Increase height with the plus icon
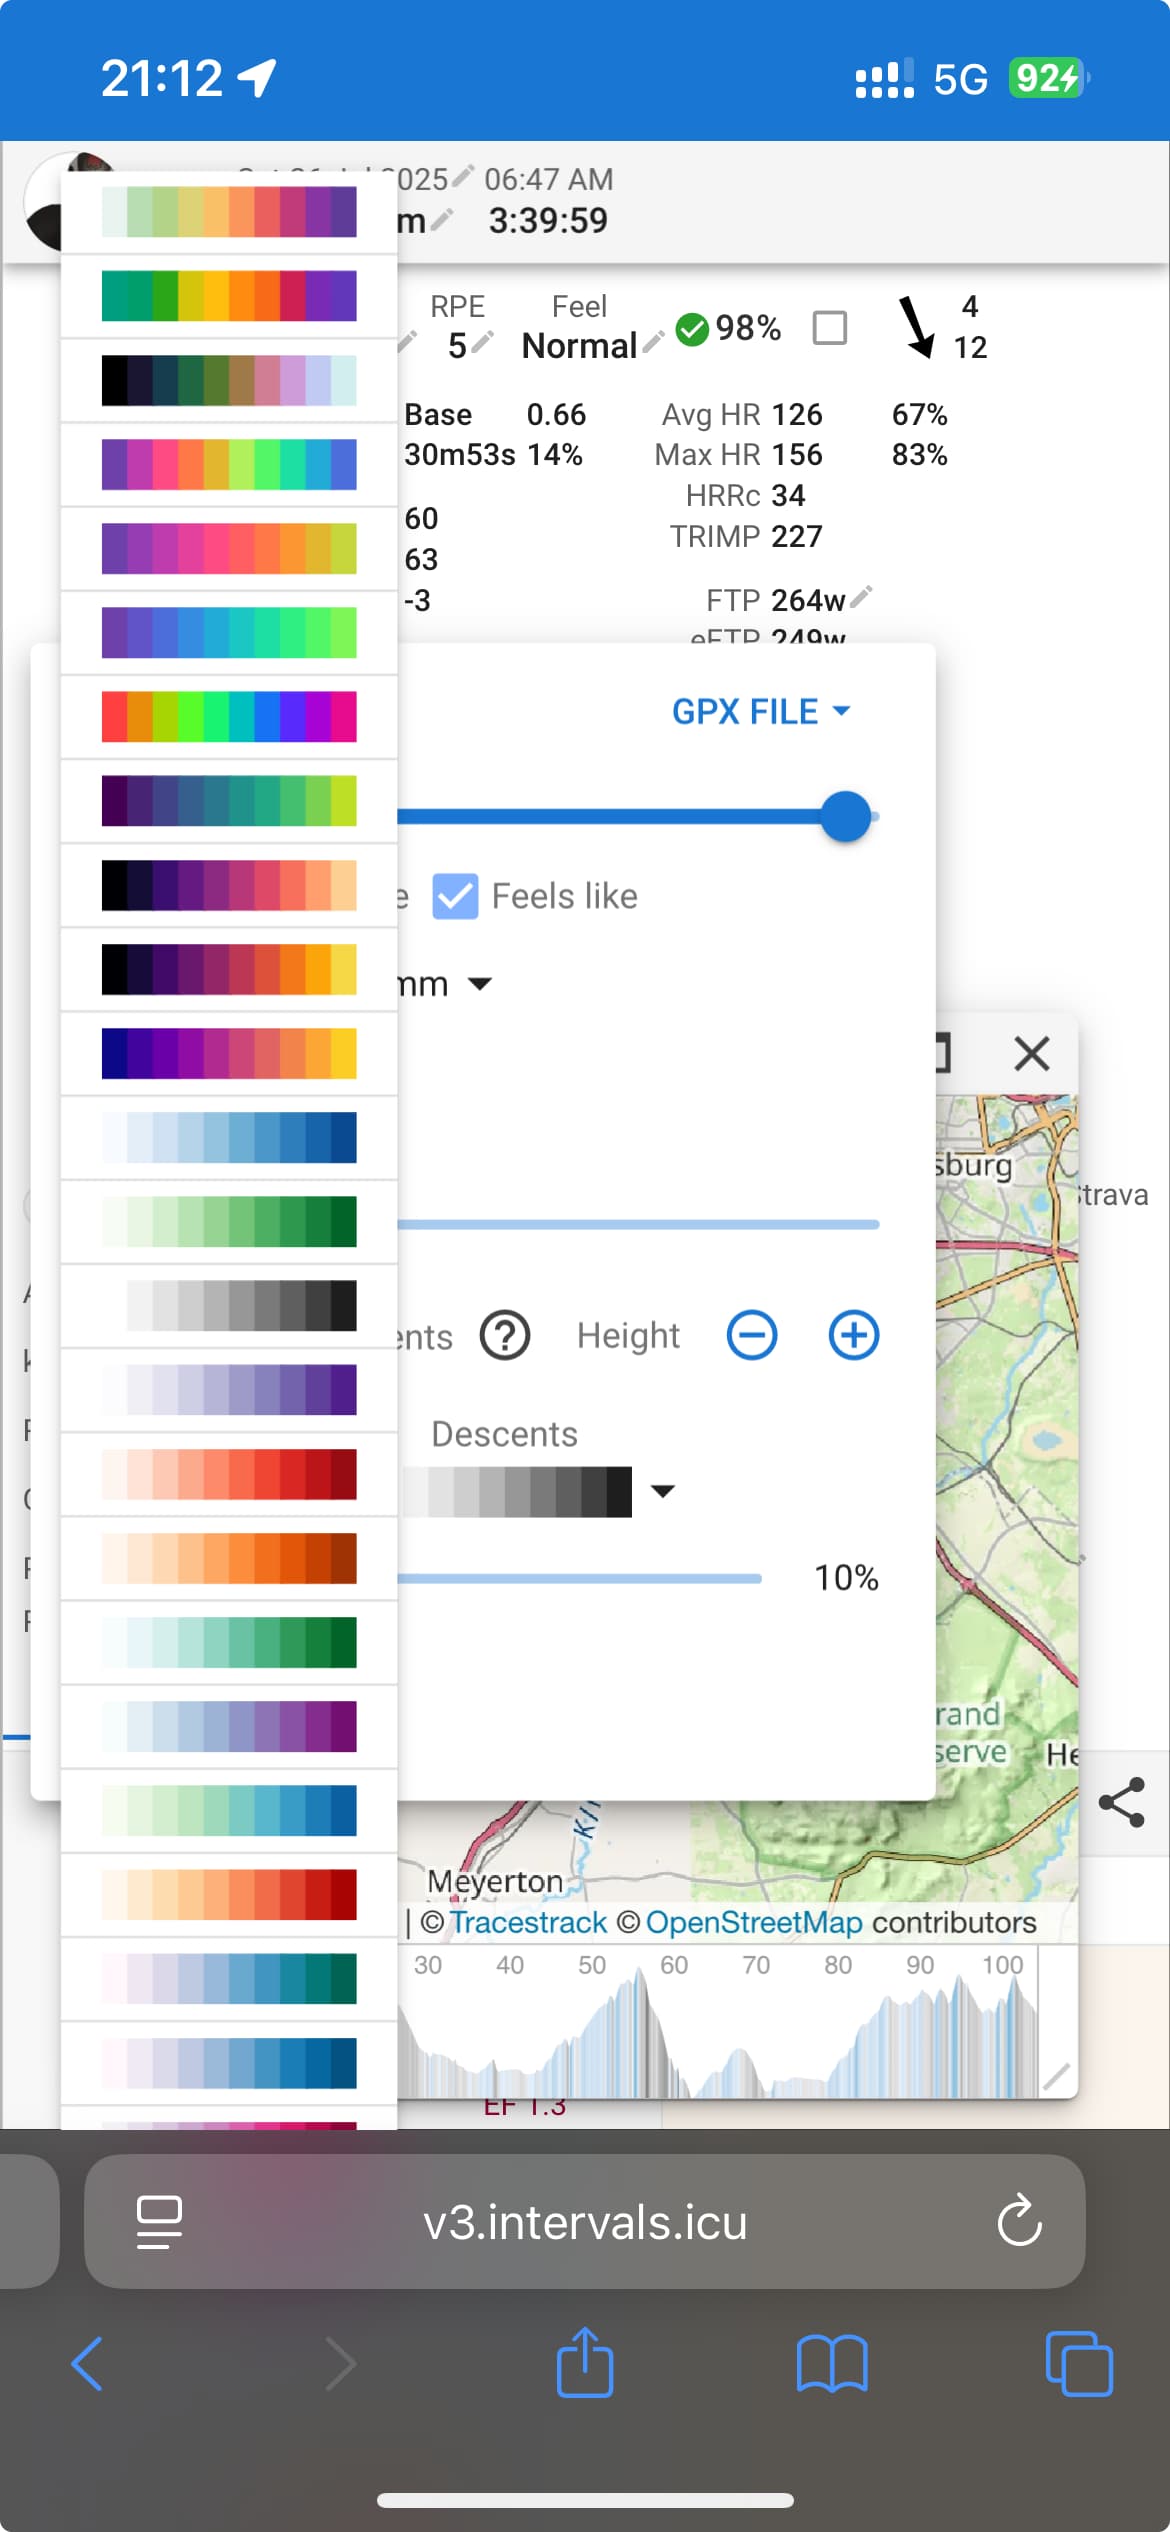Viewport: 1170px width, 2532px height. click(854, 1336)
